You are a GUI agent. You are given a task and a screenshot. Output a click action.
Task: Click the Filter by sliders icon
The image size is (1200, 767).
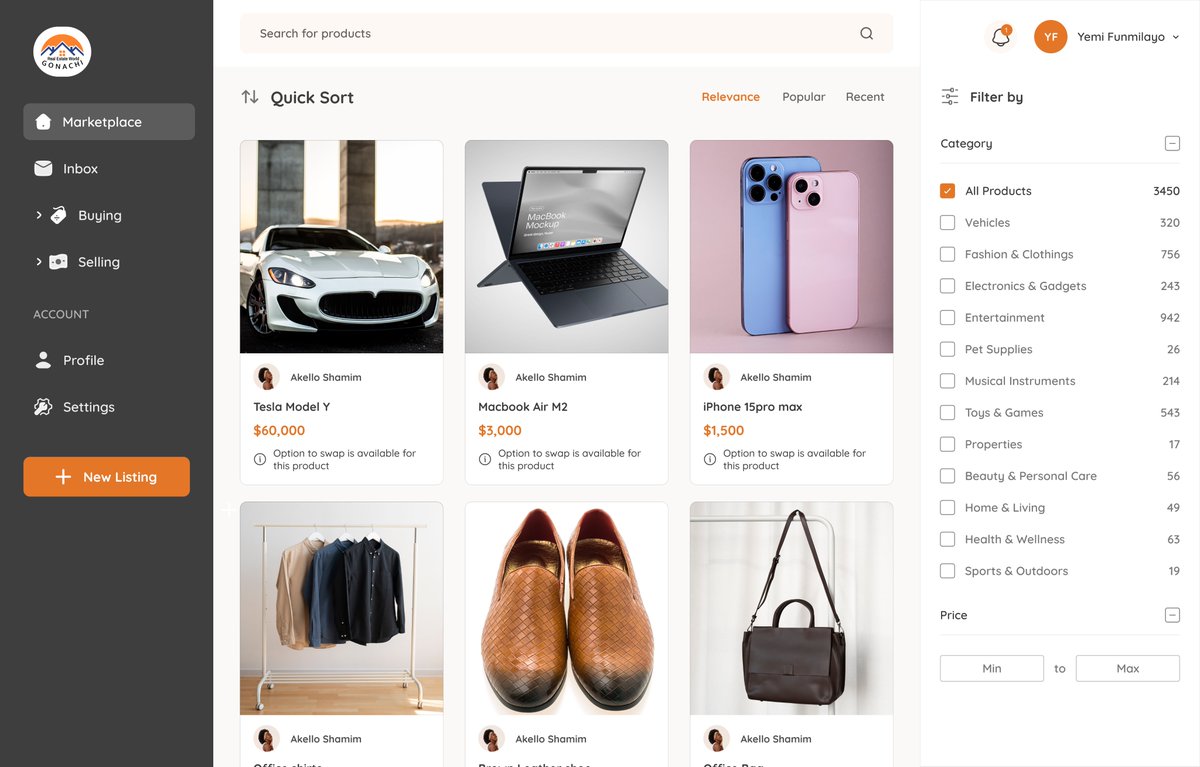(x=950, y=97)
